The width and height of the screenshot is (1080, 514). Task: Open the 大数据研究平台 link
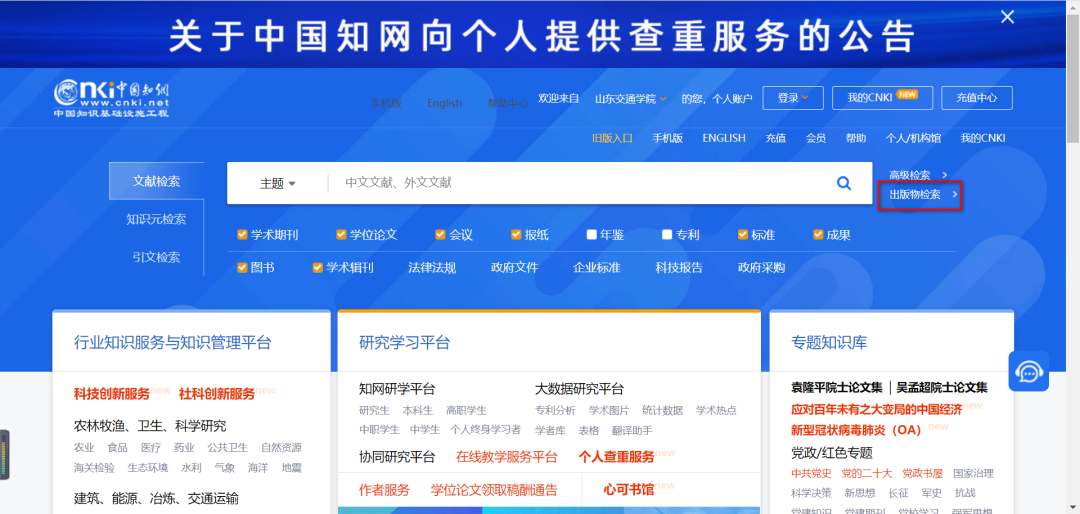579,389
